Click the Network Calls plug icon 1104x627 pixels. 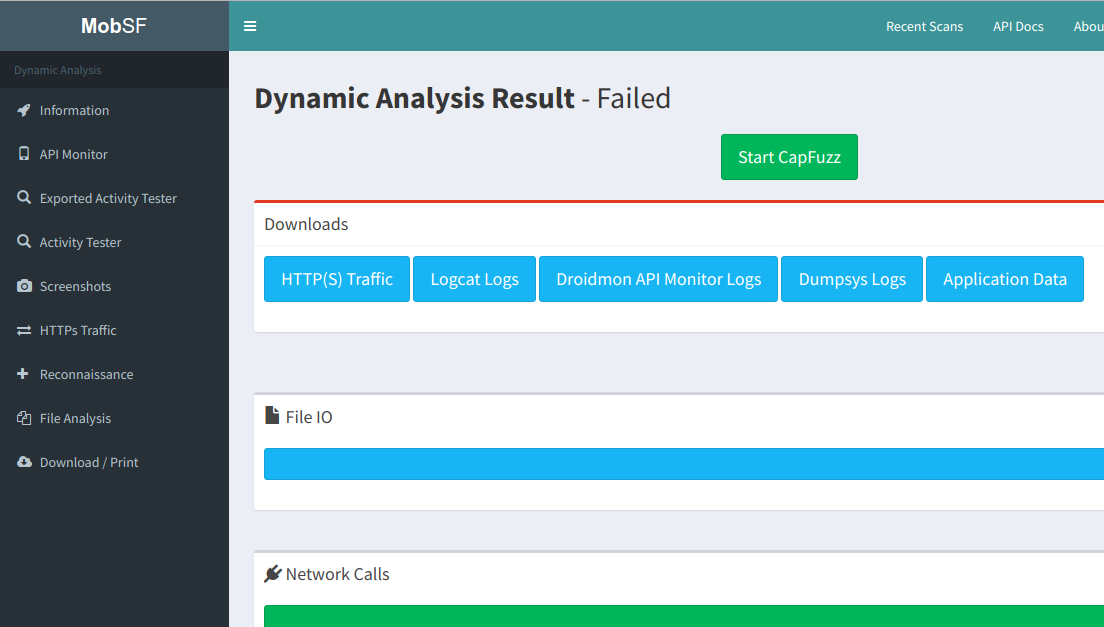[273, 573]
